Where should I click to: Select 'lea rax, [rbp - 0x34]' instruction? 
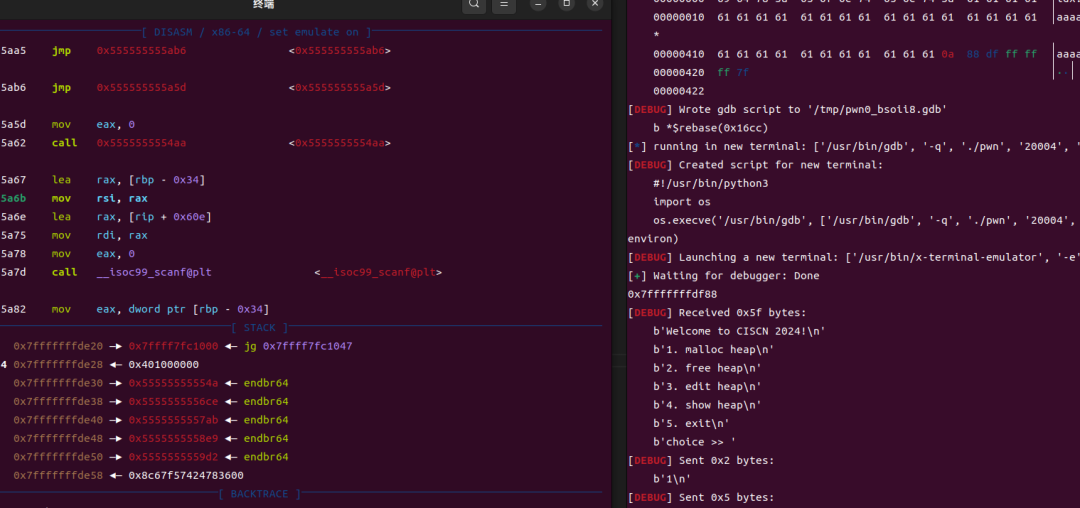(128, 180)
